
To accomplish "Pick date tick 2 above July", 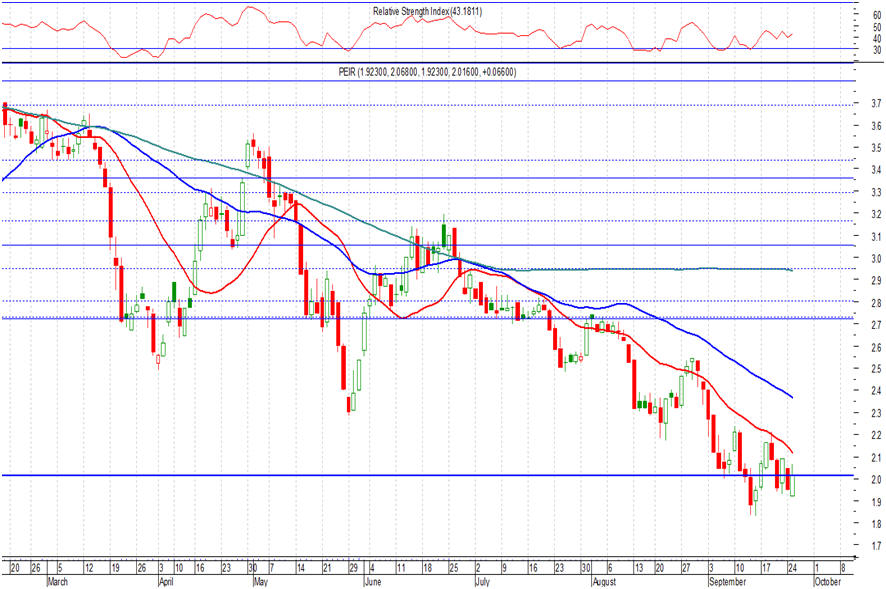I will point(478,568).
